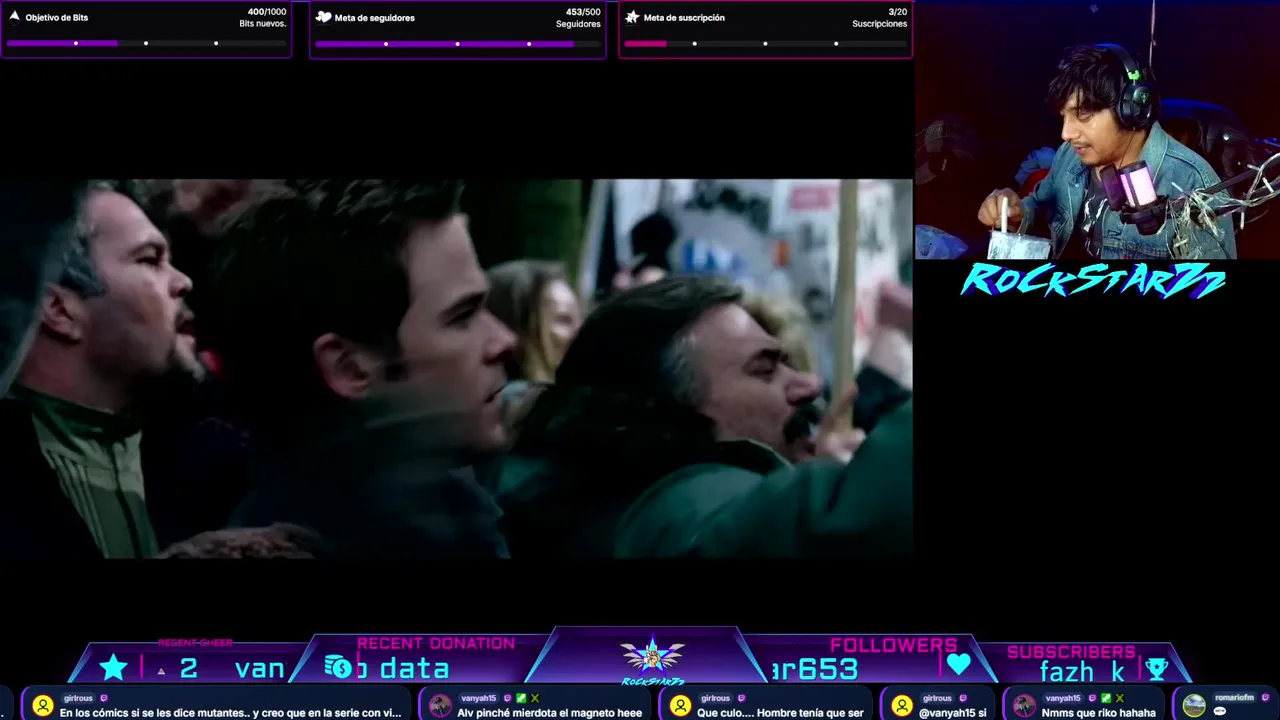
Task: Click the '400/1000' bits counter
Action: [x=267, y=12]
